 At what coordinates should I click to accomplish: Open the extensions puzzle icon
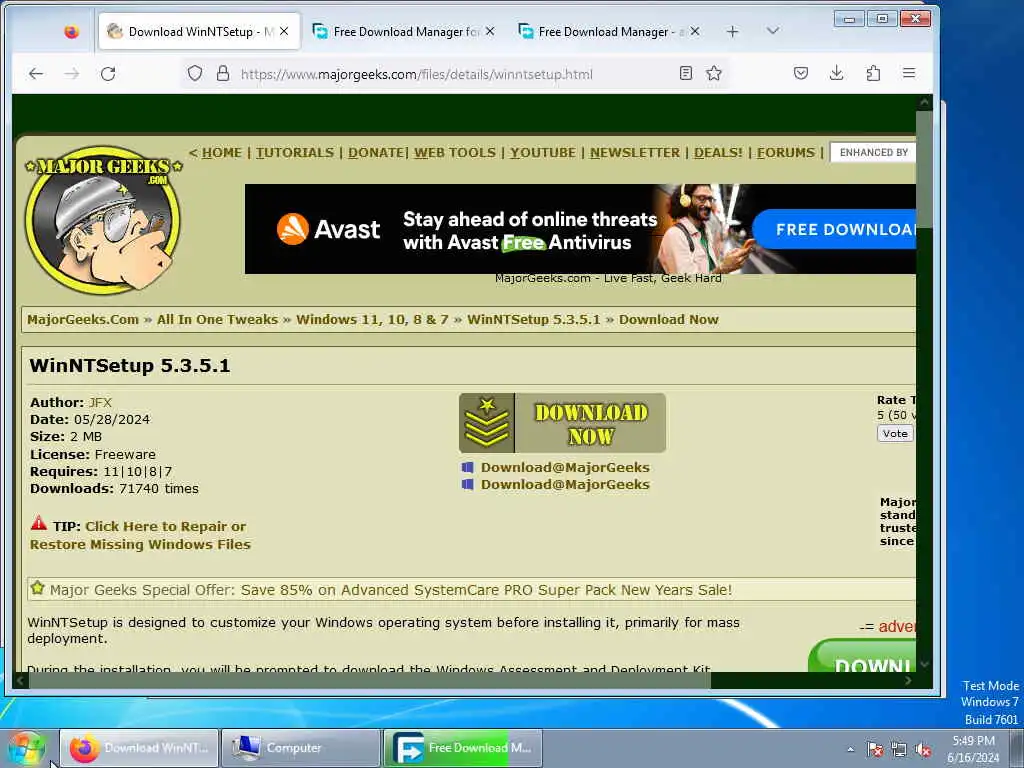873,73
